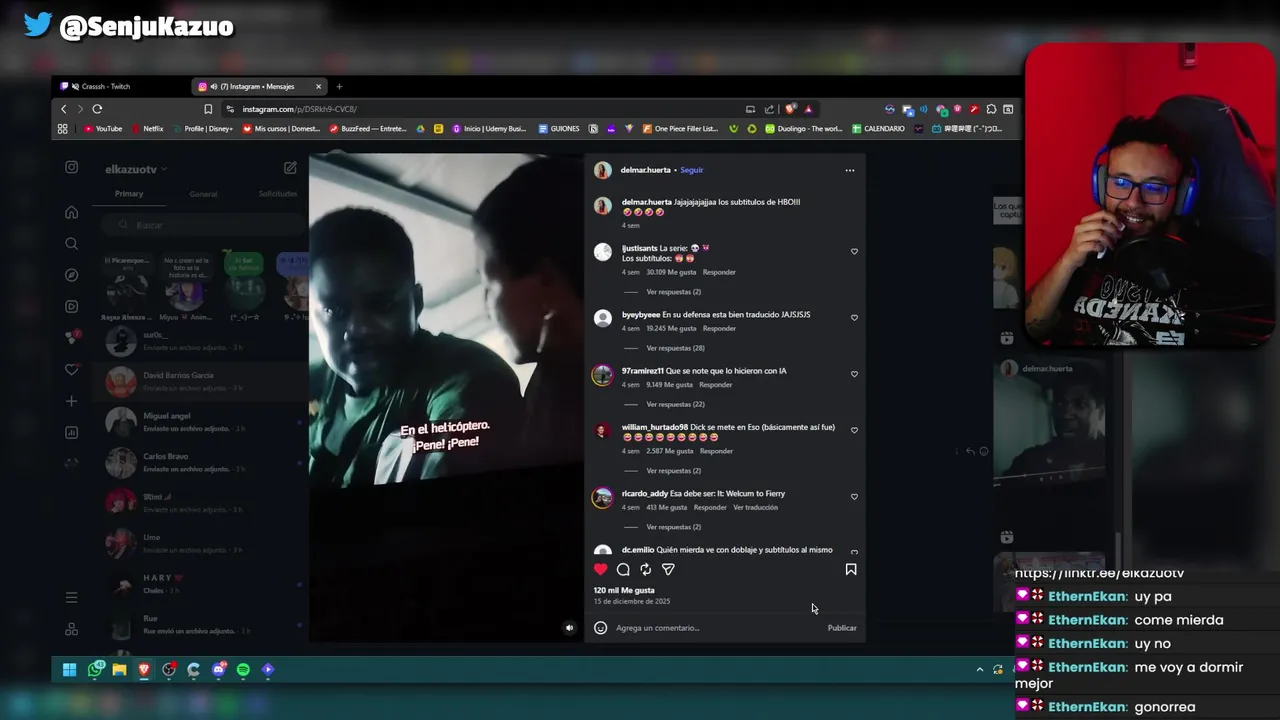Like the comment by byeybyeee
Image resolution: width=1280 pixels, height=720 pixels.
[x=854, y=318]
